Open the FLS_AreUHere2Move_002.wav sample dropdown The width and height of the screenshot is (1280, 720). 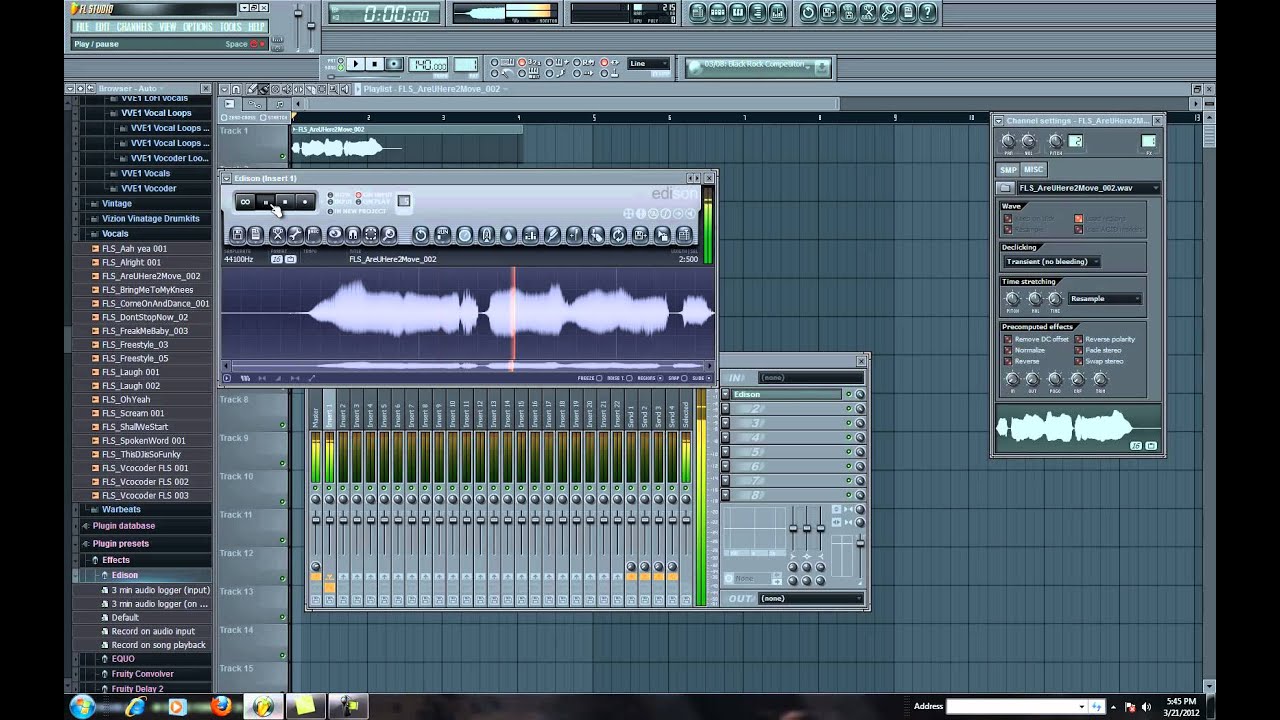tap(1089, 188)
